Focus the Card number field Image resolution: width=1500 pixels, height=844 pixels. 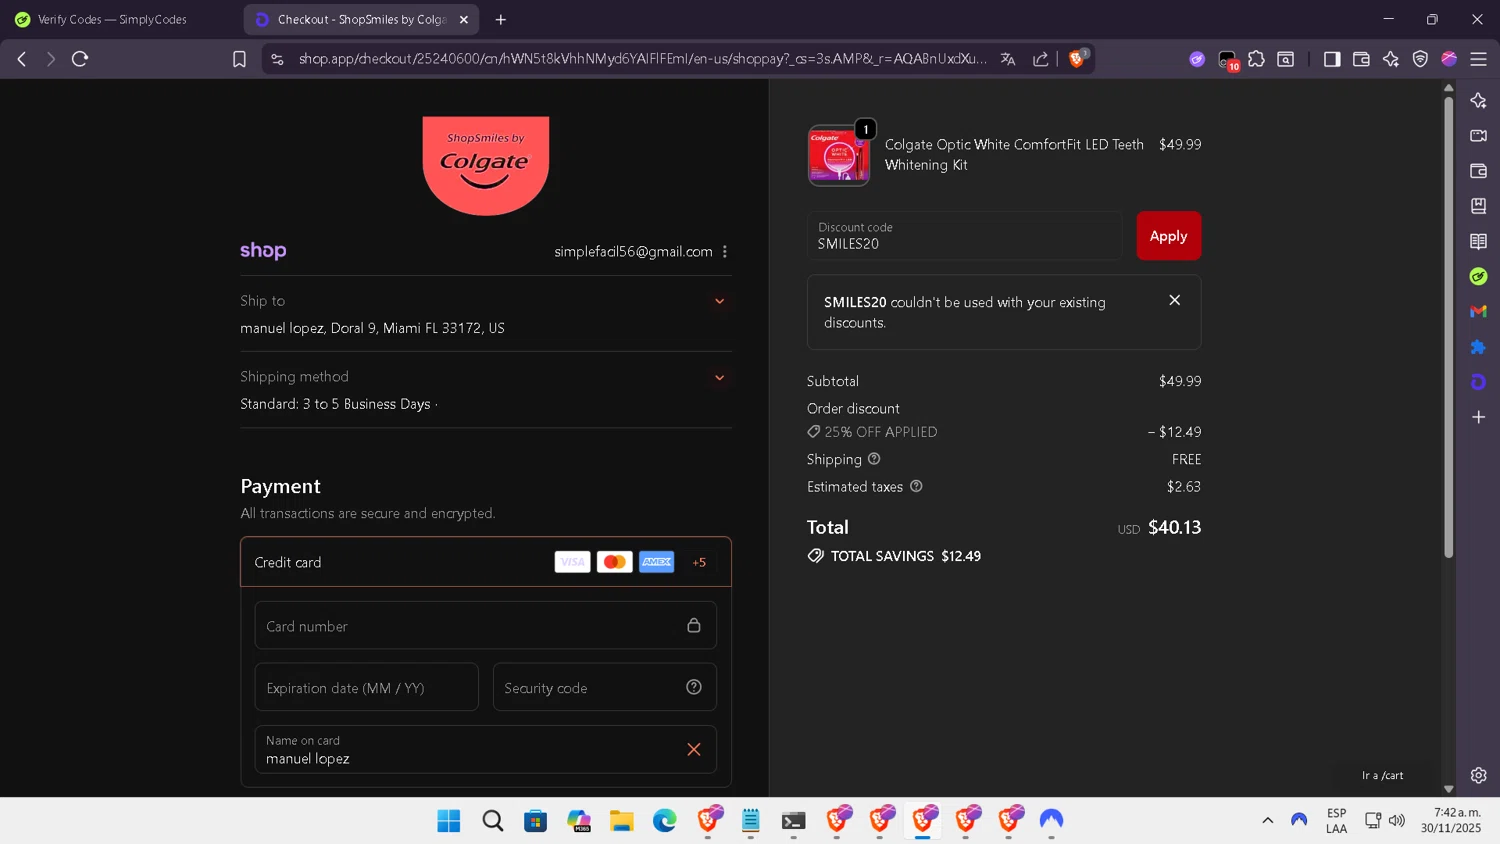[x=485, y=626]
